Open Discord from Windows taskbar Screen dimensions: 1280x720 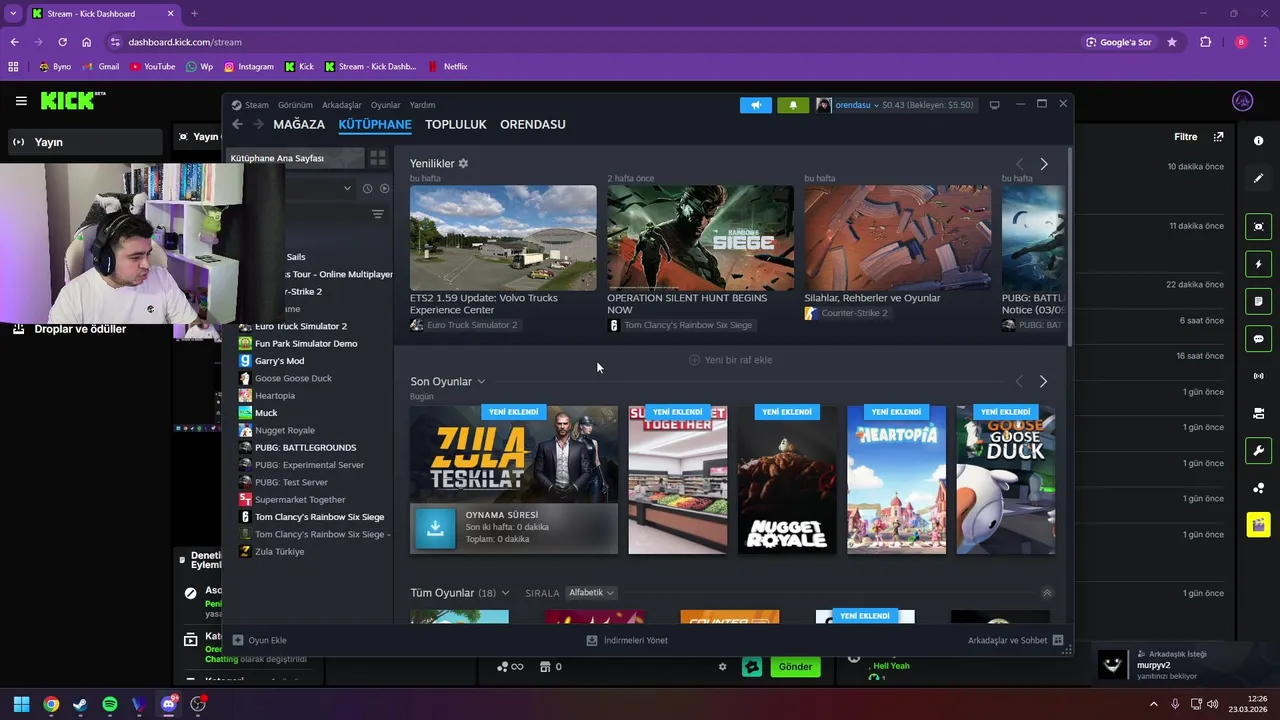[x=168, y=704]
